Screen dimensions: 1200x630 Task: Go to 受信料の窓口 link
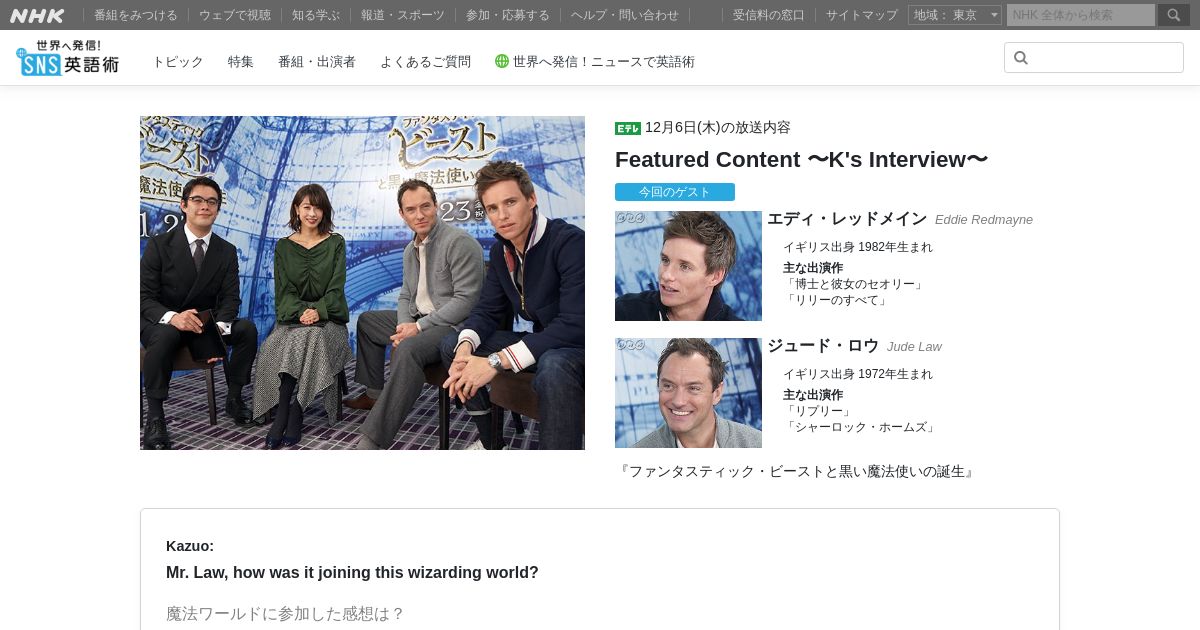point(769,15)
